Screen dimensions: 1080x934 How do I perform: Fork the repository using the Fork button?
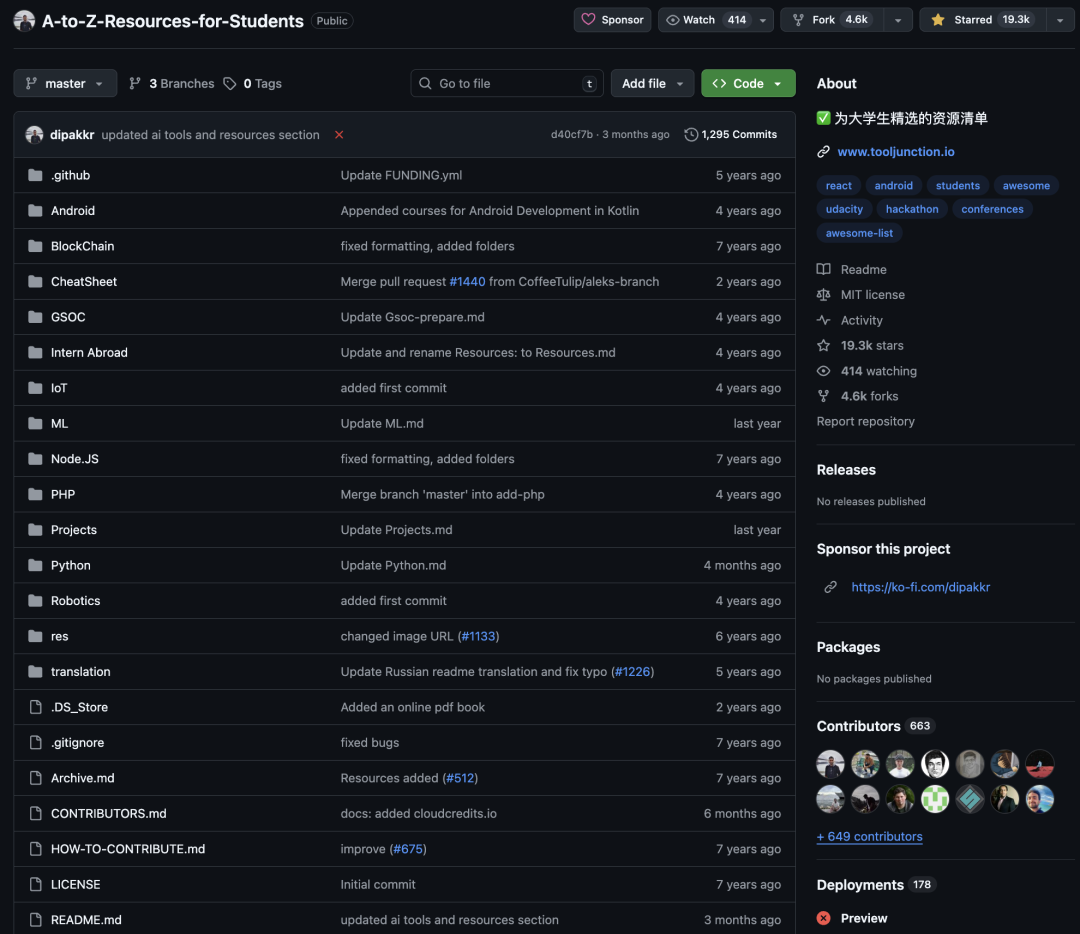coord(833,20)
